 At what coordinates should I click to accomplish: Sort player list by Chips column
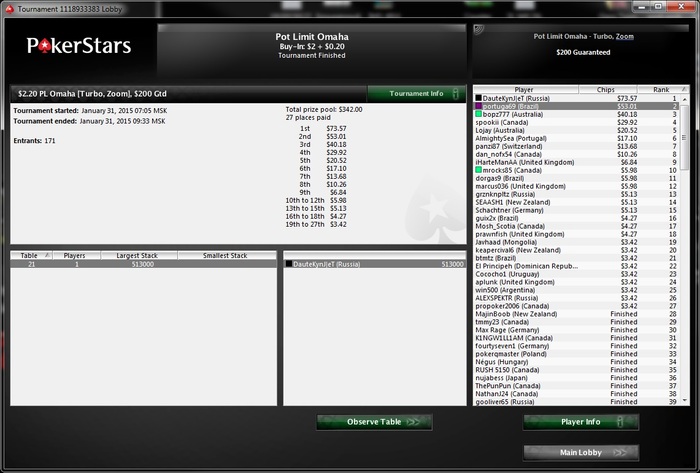pos(607,90)
